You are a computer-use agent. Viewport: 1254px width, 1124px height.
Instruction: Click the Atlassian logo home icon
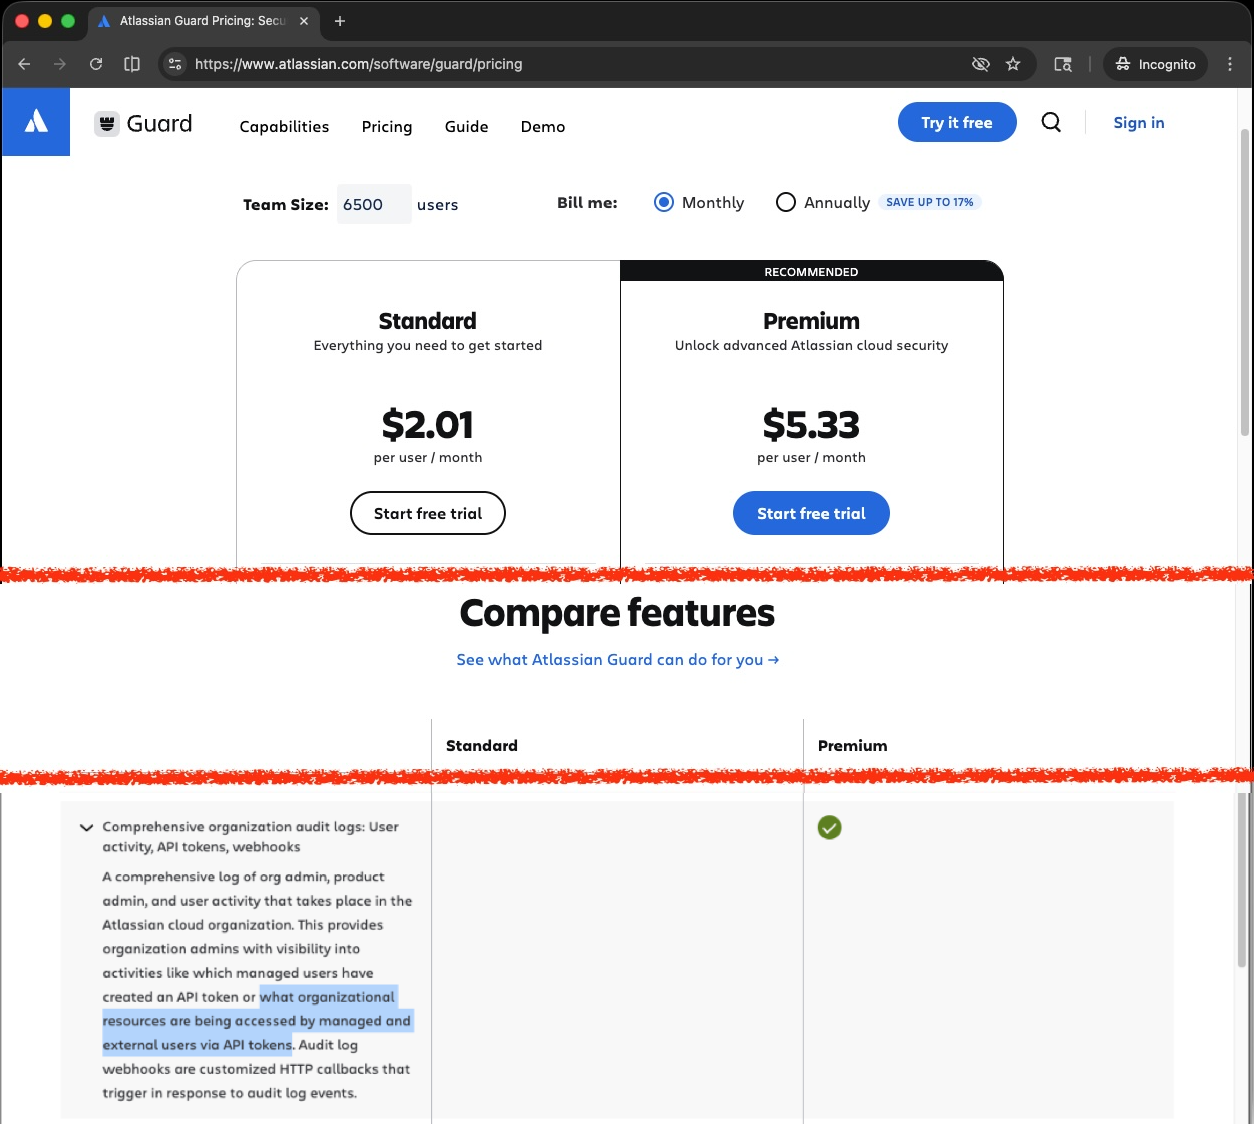[36, 122]
